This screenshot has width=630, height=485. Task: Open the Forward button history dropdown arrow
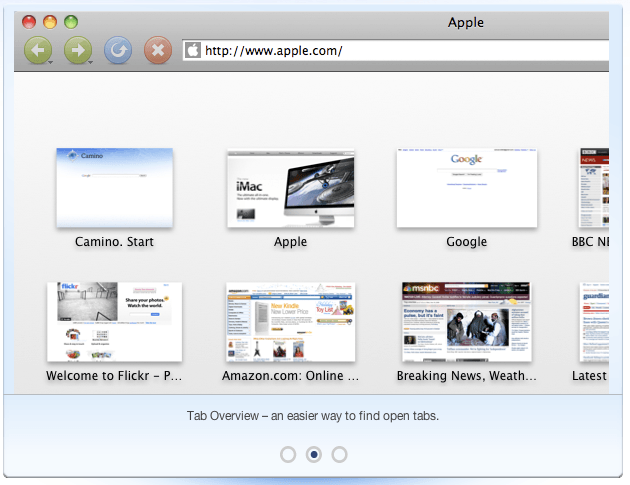[90, 62]
